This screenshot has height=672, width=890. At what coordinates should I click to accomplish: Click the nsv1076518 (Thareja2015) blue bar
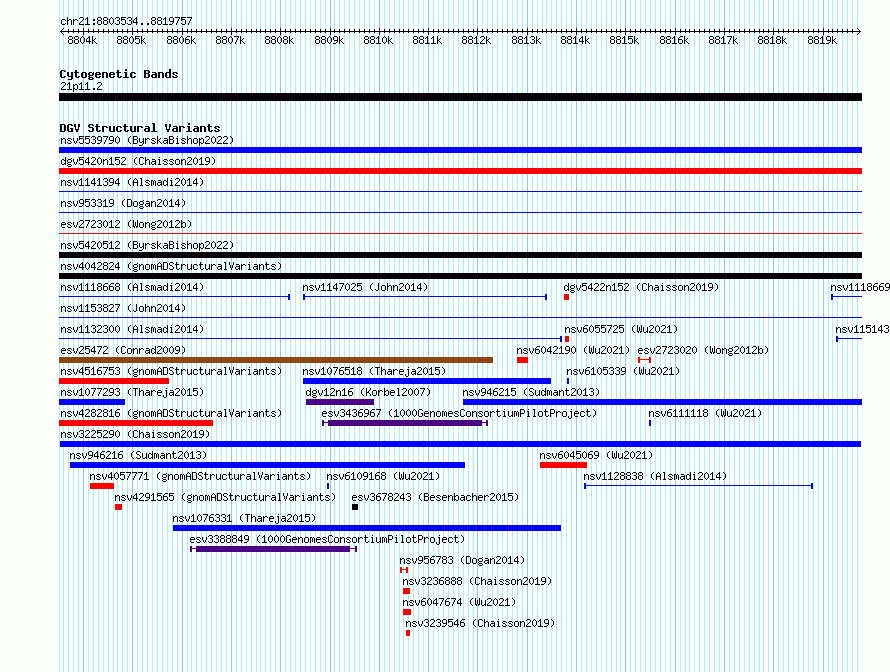[427, 381]
